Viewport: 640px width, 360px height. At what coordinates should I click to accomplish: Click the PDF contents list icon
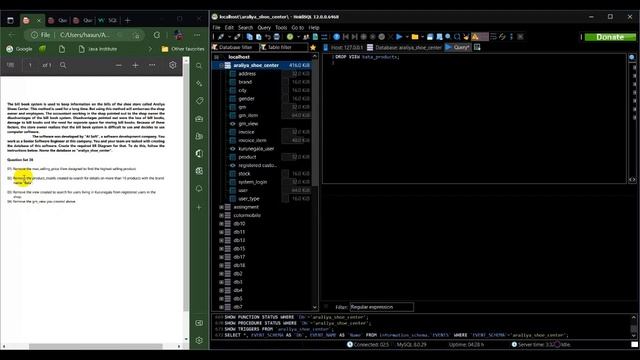pos(11,65)
